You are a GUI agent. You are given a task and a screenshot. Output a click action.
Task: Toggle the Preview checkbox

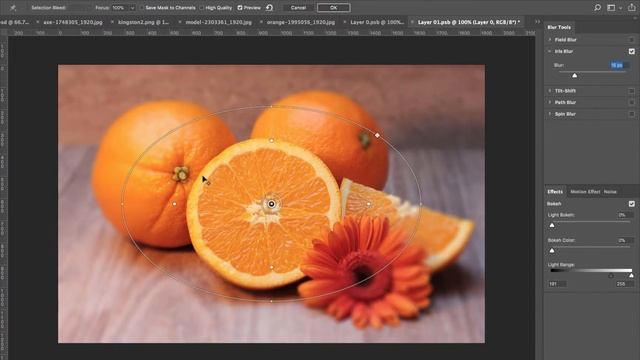240,8
